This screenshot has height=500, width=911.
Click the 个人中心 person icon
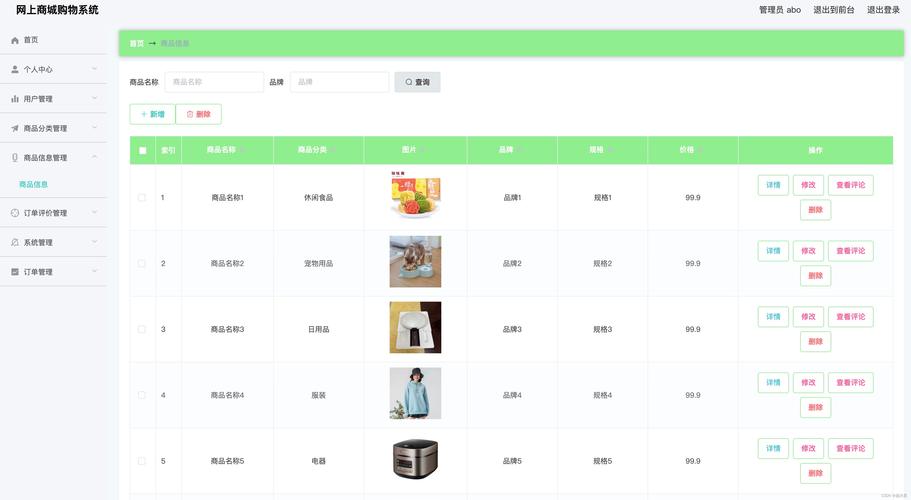pyautogui.click(x=15, y=70)
